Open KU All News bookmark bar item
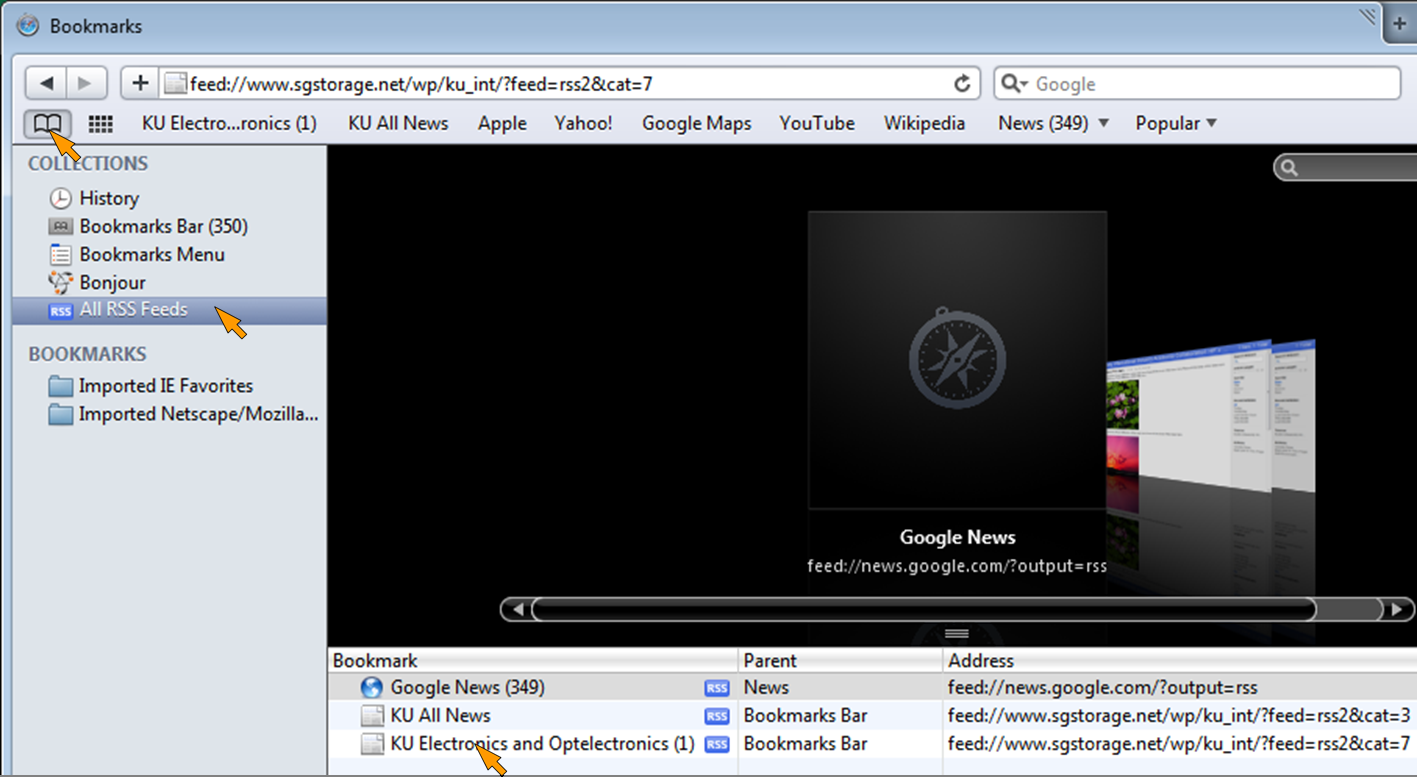The height and width of the screenshot is (777, 1417). click(x=398, y=124)
